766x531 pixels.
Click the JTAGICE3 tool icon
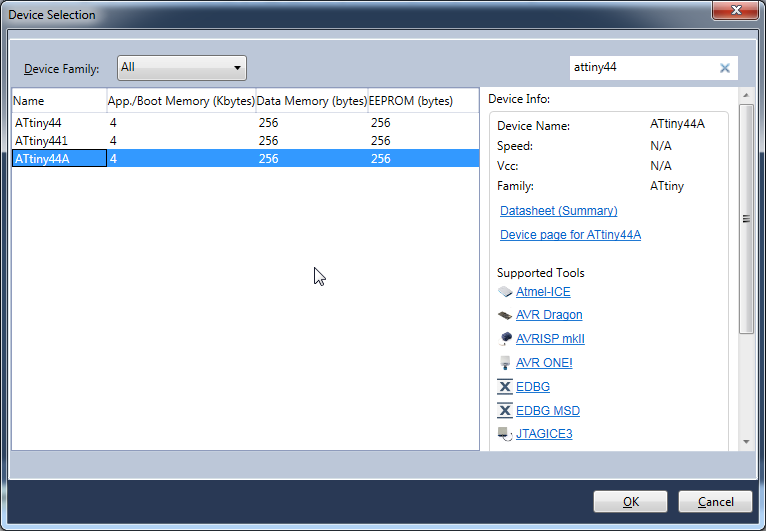tap(505, 434)
